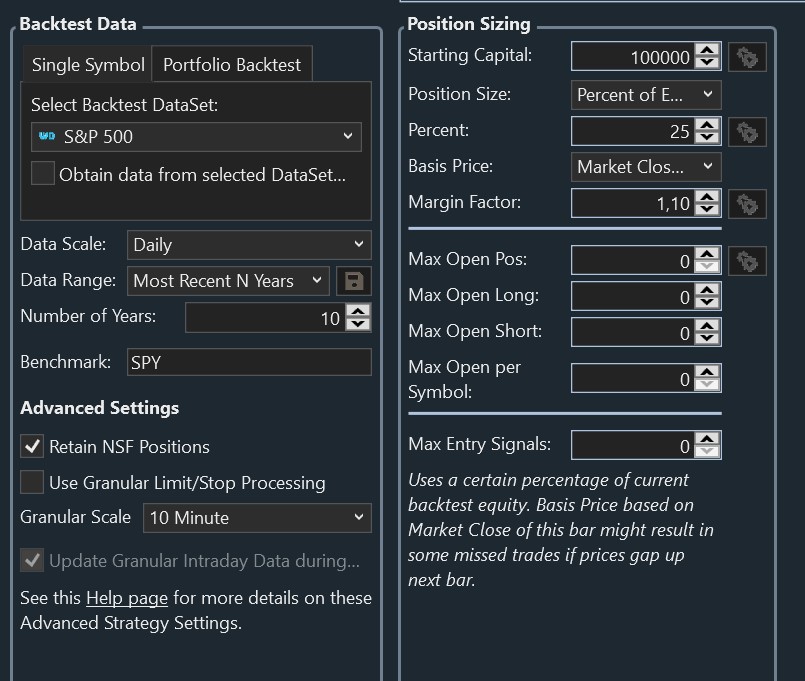Increase Max Entry Signals with up arrow
Image resolution: width=805 pixels, height=681 pixels.
pyautogui.click(x=707, y=438)
